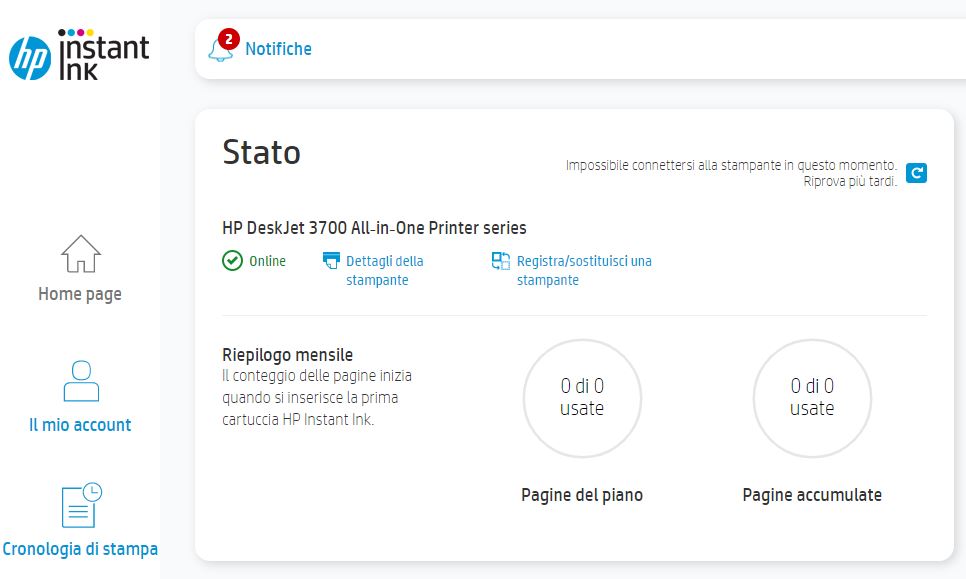Click the user profile icon in the sidebar
Screen dimensions: 966x579
click(80, 382)
